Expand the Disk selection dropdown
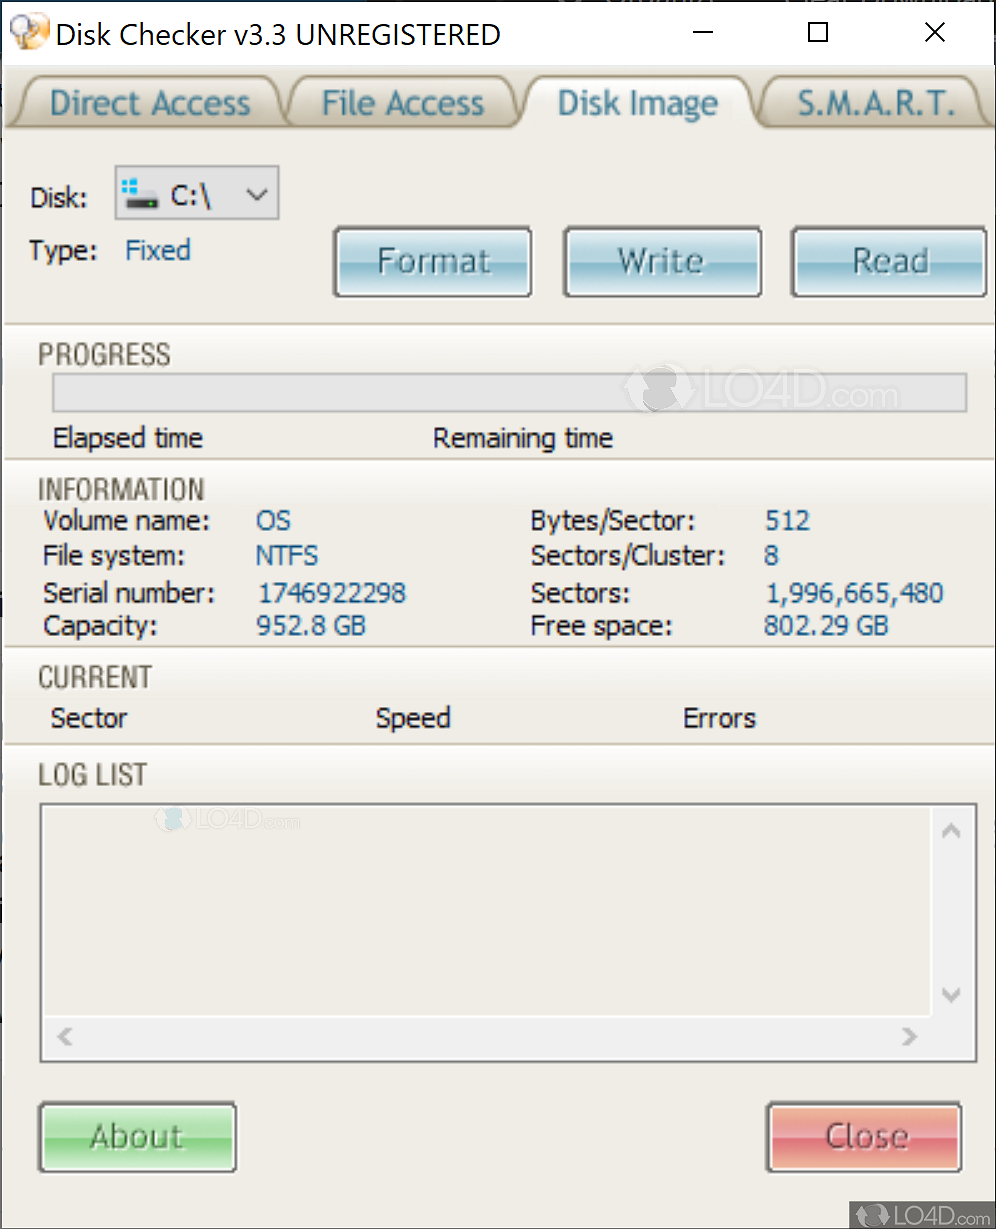Image resolution: width=996 pixels, height=1229 pixels. [x=257, y=192]
